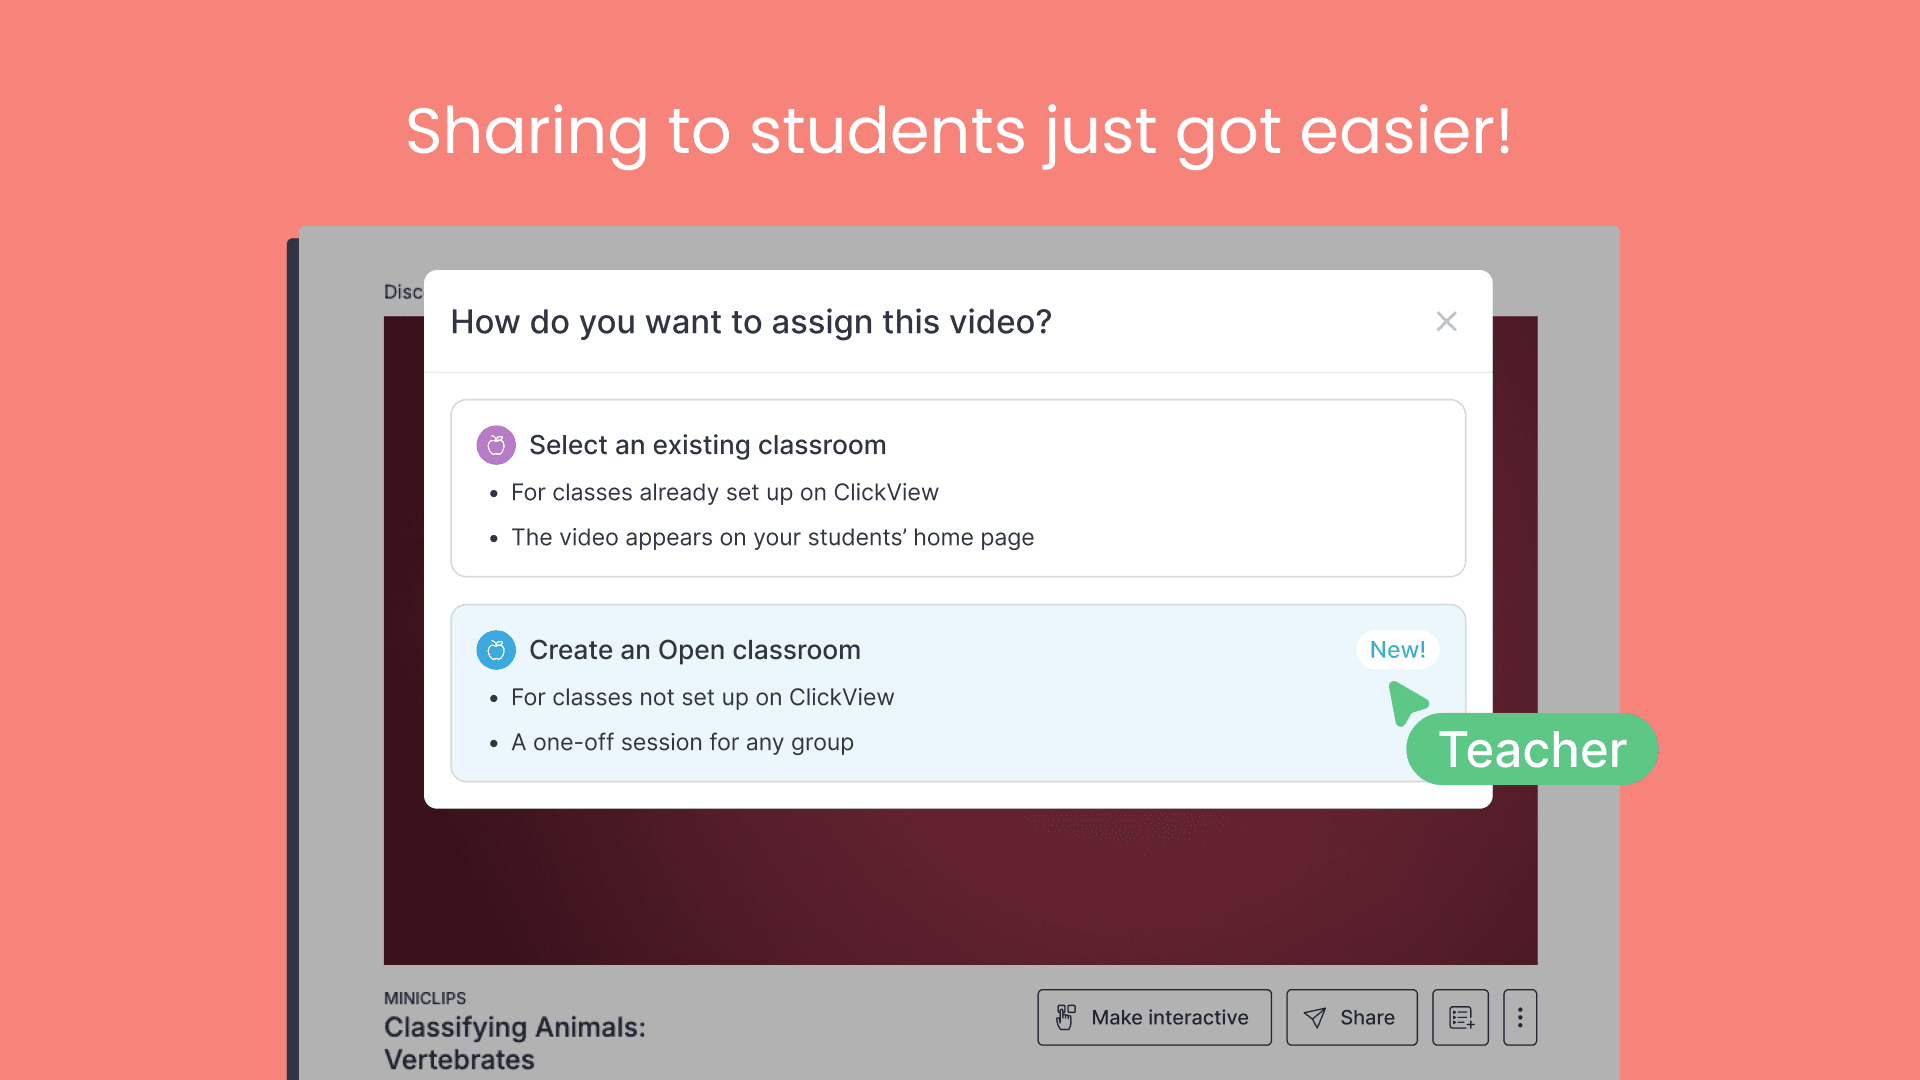Screen dimensions: 1920x1080
Task: Select the paper-plane Share icon
Action: coord(1315,1017)
